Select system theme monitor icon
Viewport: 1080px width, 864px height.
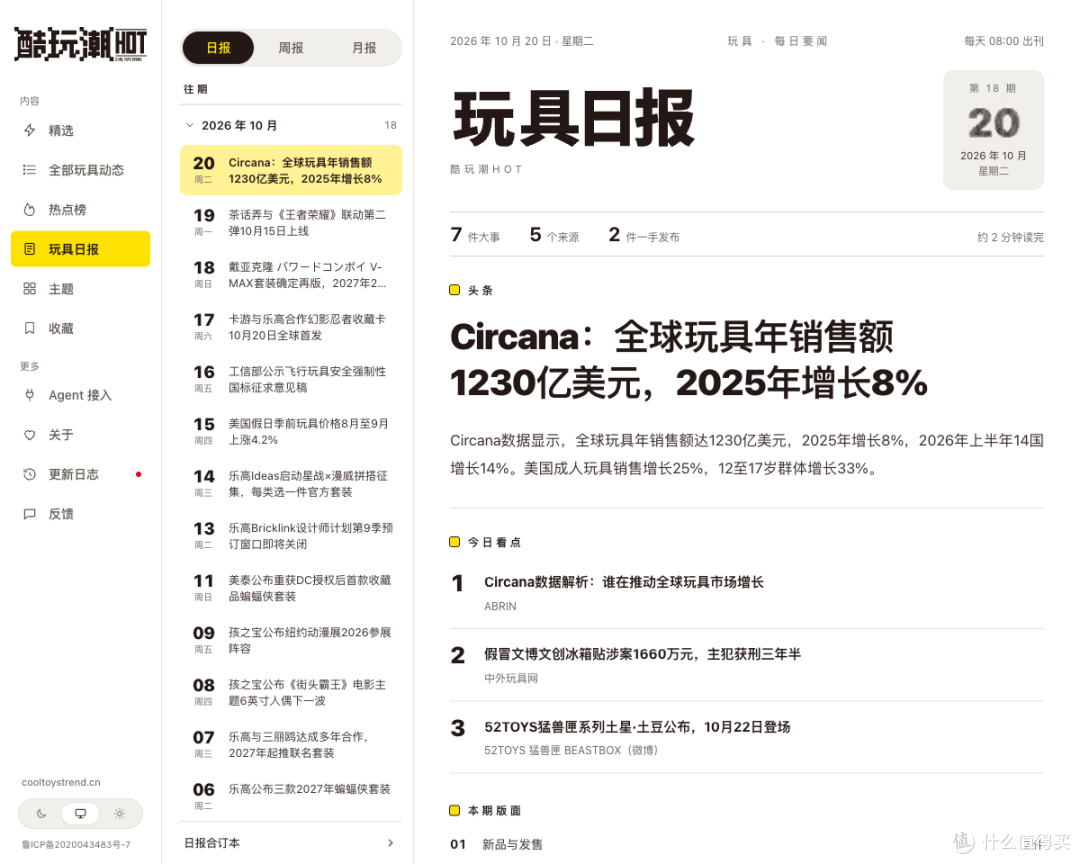tap(81, 814)
